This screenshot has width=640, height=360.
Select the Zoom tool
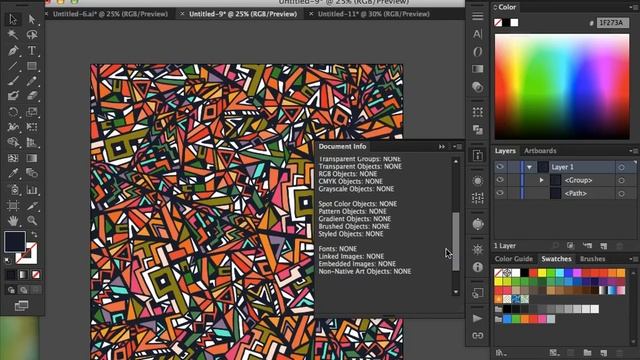click(x=32, y=221)
